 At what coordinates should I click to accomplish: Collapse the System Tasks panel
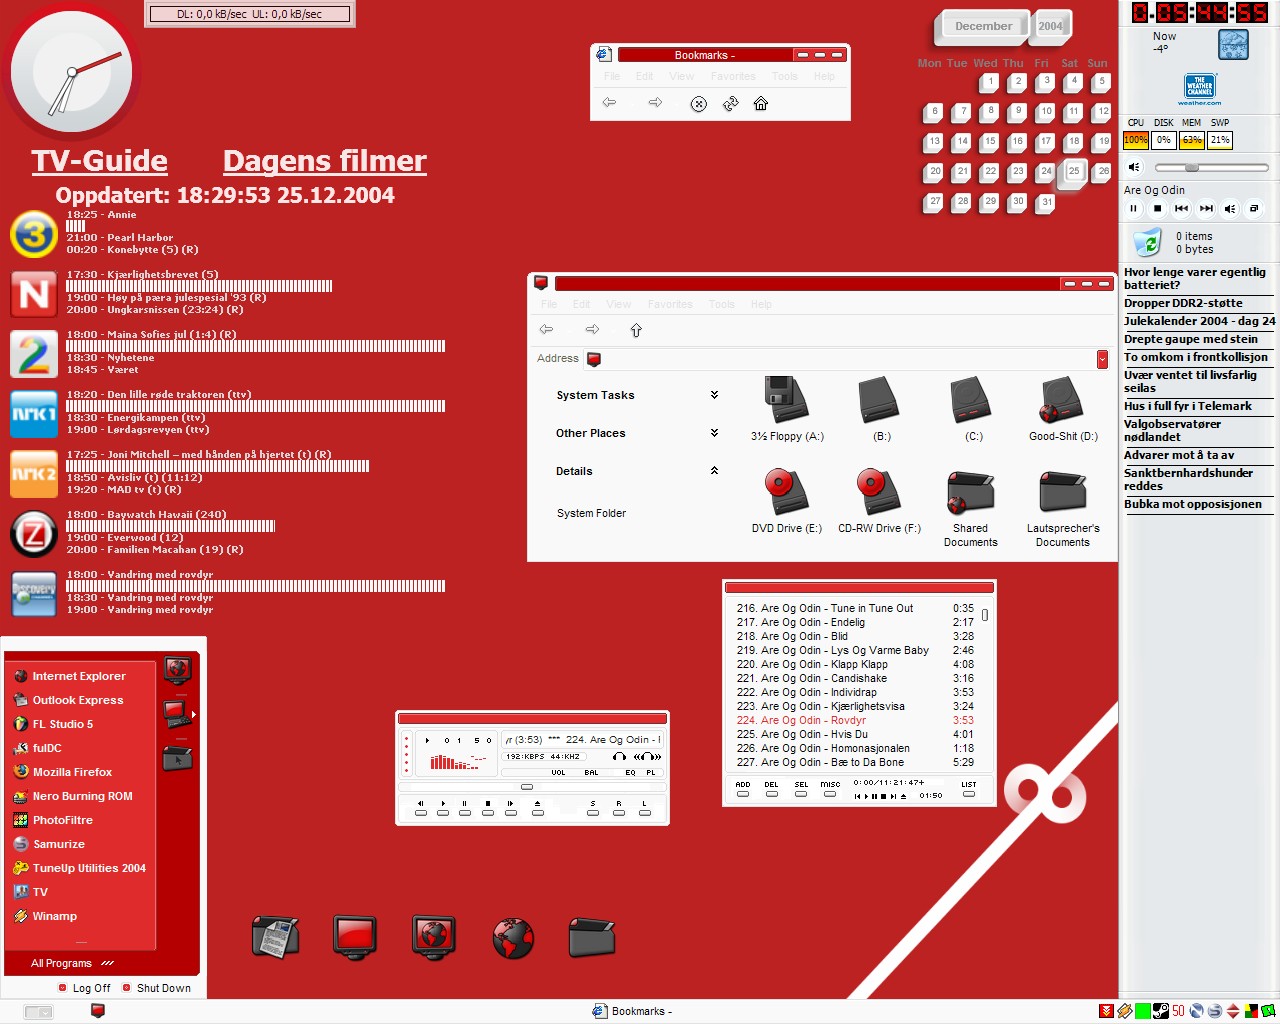(x=714, y=395)
